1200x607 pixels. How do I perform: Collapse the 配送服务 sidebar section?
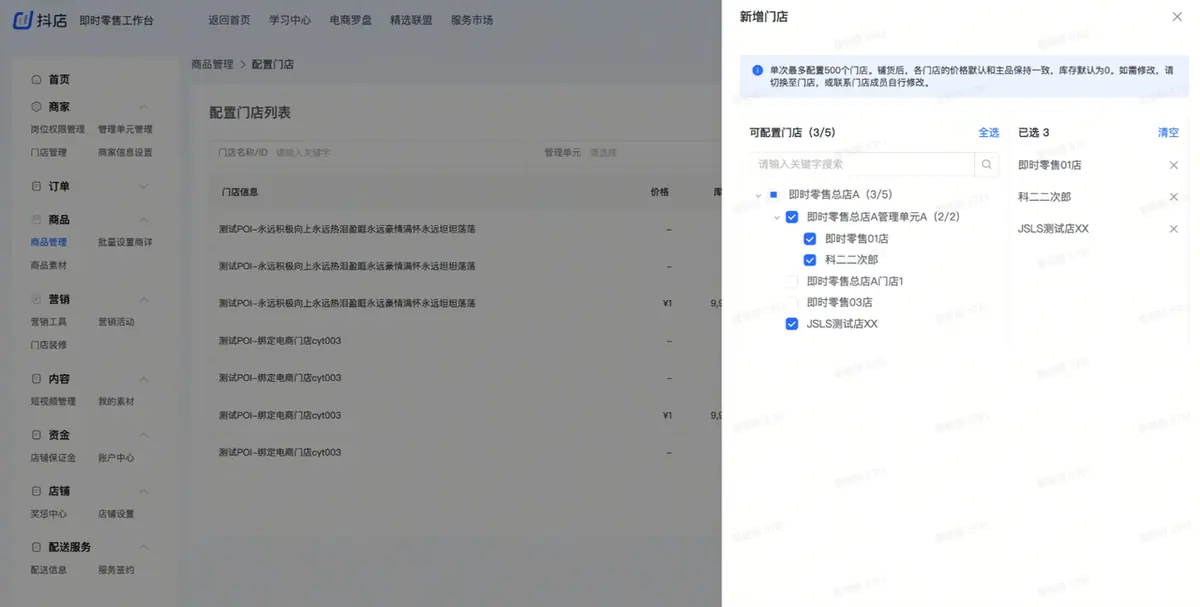[143, 547]
